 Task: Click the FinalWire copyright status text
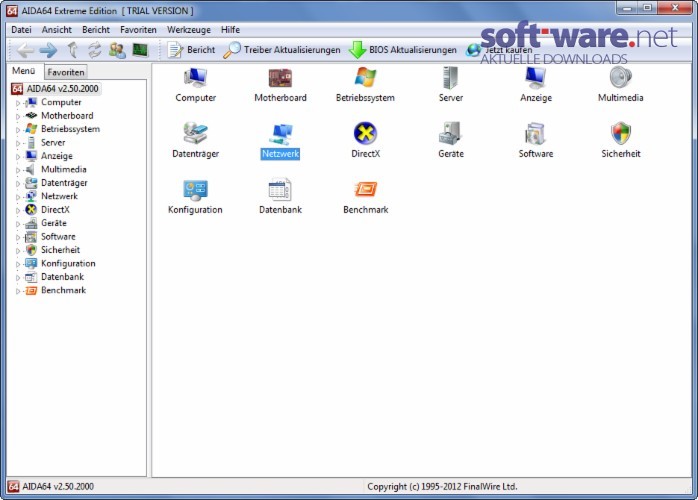(x=442, y=486)
